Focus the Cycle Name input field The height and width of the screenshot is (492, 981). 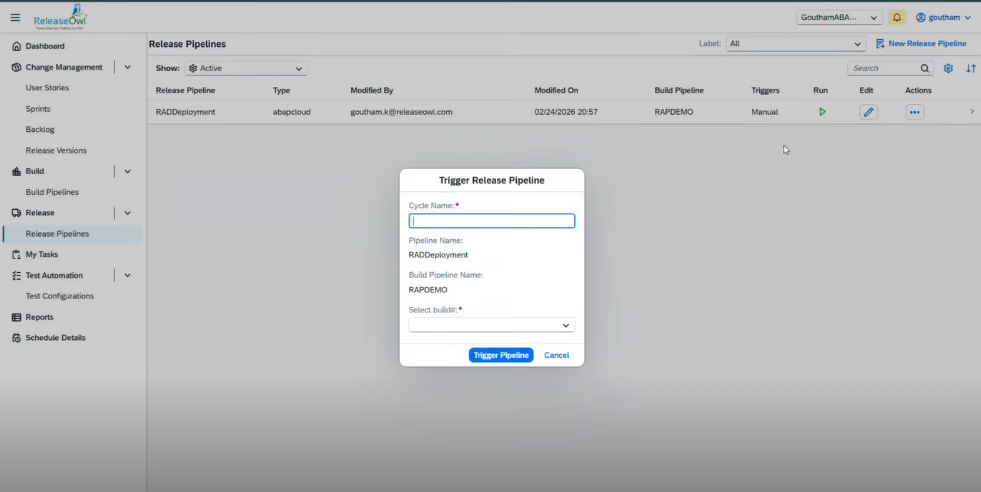pyautogui.click(x=491, y=221)
